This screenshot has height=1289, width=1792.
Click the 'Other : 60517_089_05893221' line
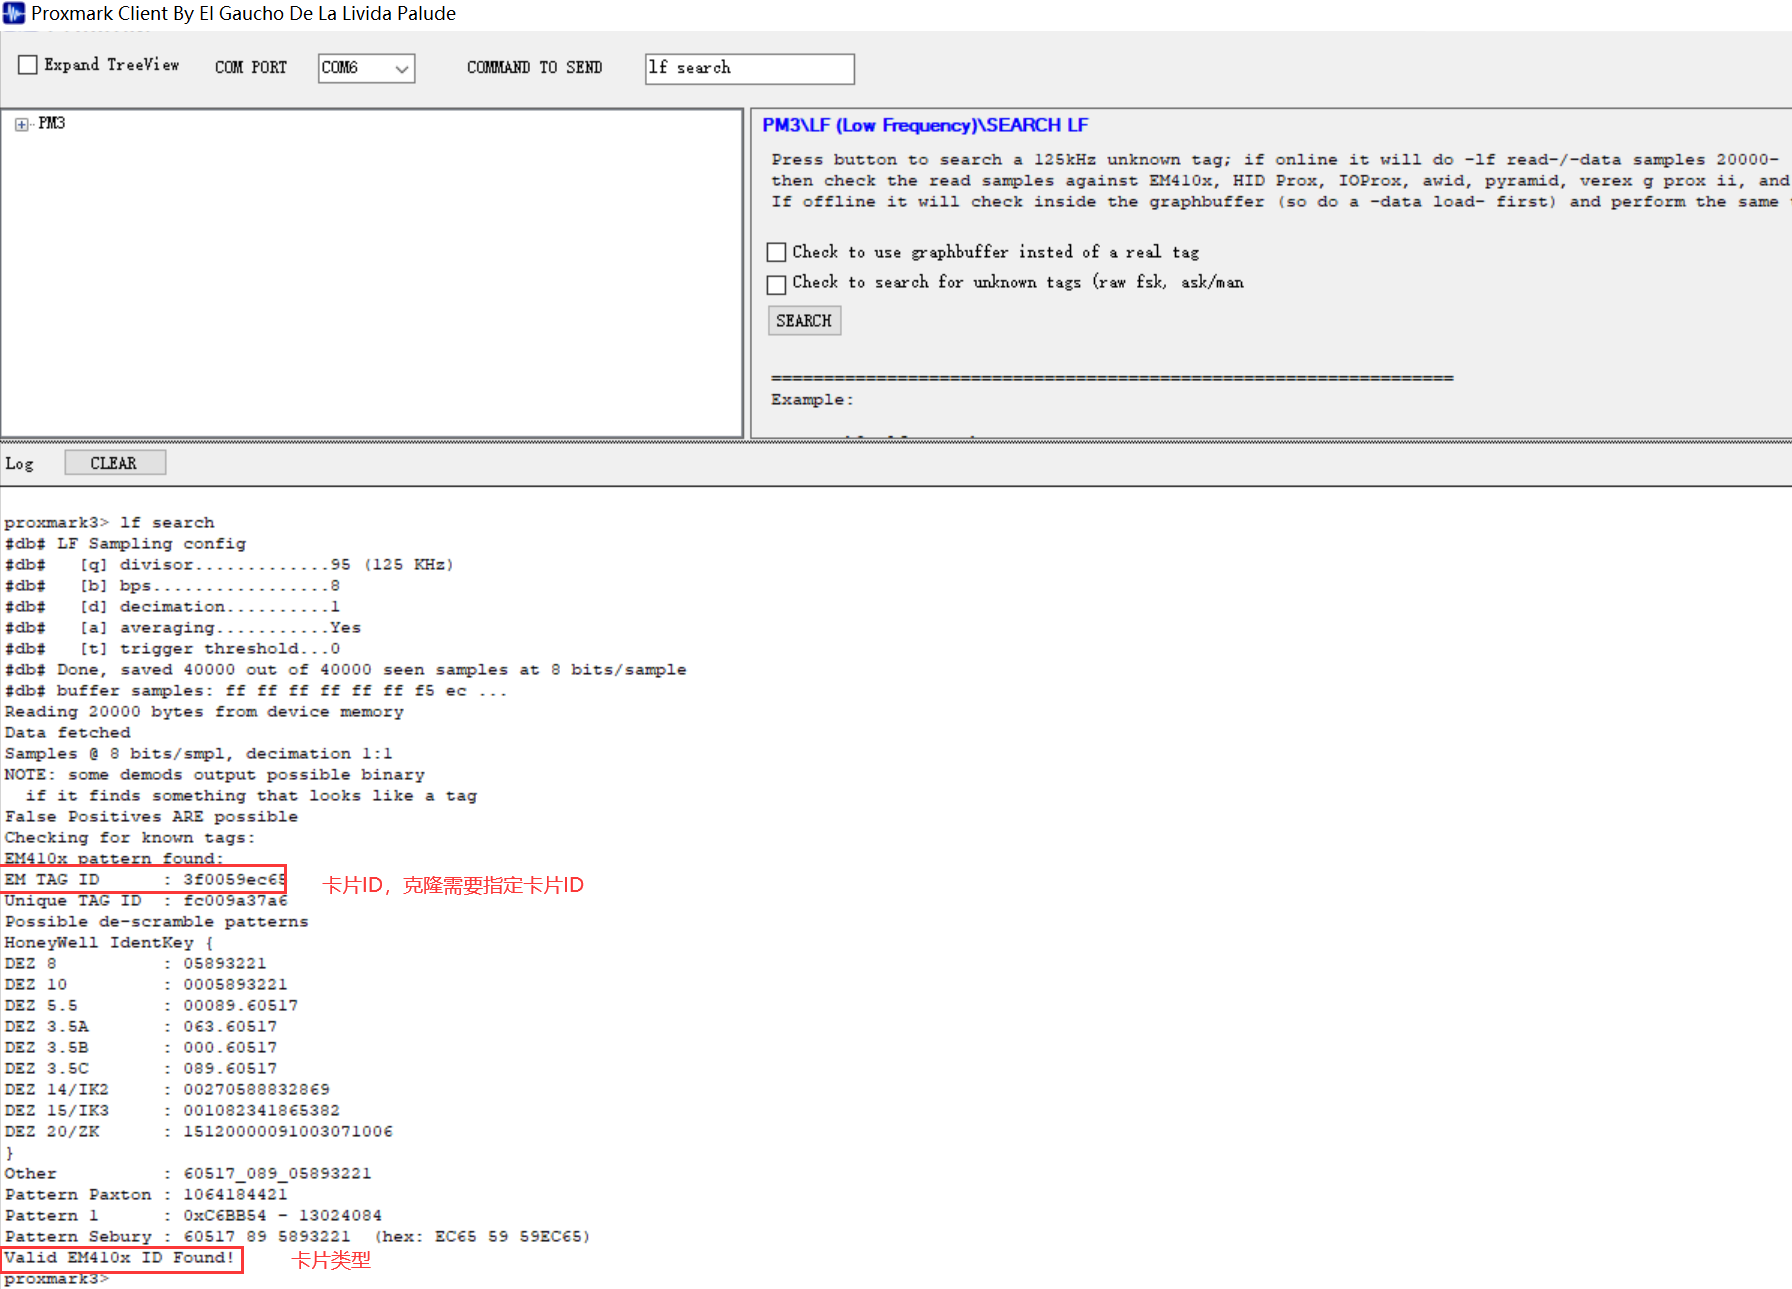click(188, 1174)
